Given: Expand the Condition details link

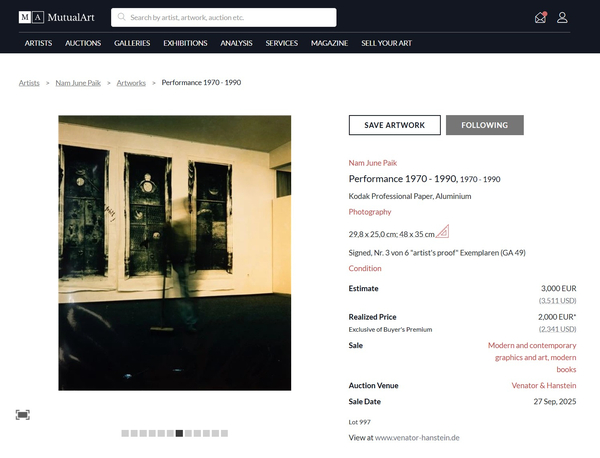Looking at the screenshot, I should 365,269.
